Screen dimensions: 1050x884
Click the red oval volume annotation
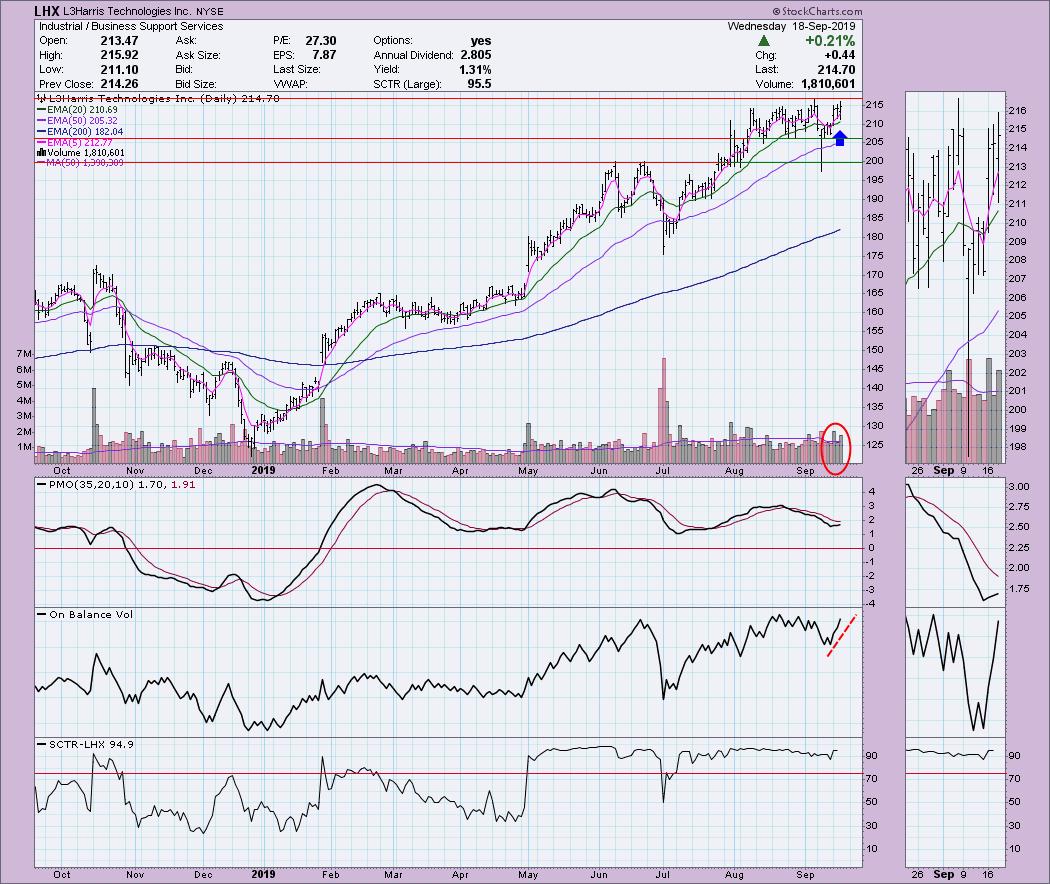(835, 447)
